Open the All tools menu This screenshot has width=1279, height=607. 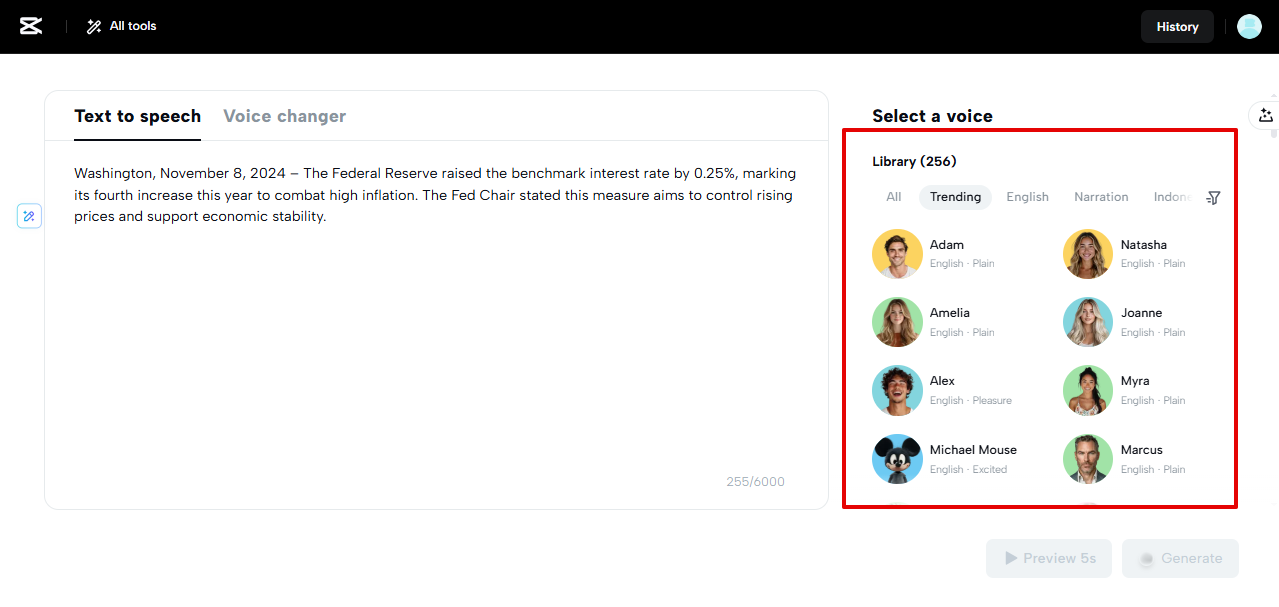click(x=122, y=26)
